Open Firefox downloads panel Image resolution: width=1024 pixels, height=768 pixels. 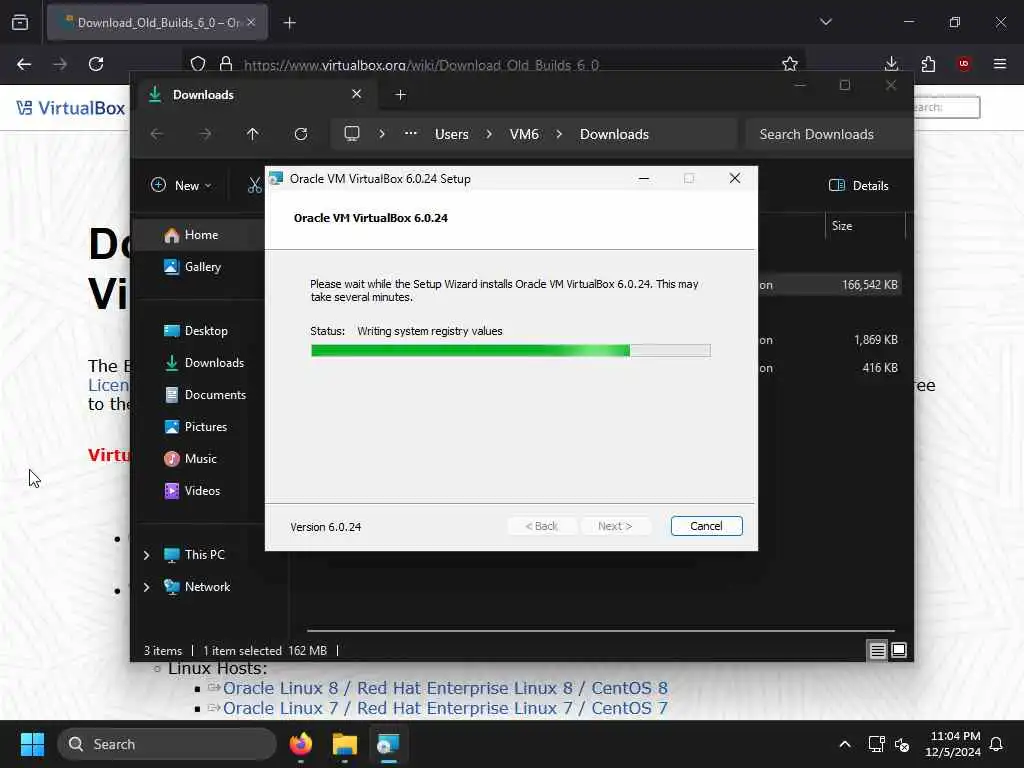click(x=891, y=63)
